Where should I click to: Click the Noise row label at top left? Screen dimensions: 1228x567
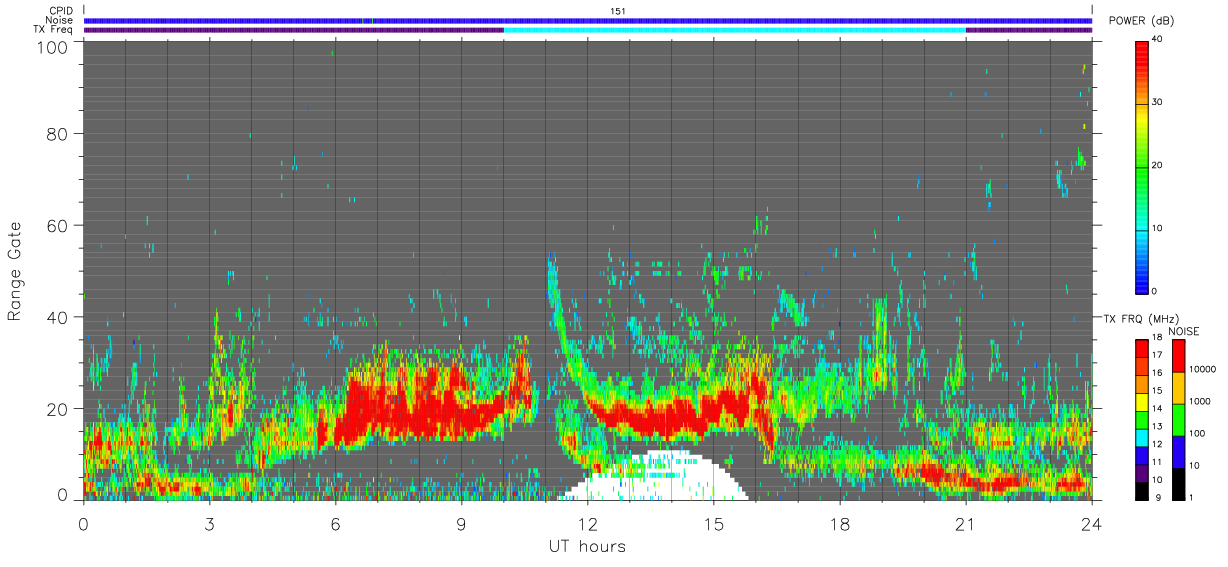(x=59, y=20)
